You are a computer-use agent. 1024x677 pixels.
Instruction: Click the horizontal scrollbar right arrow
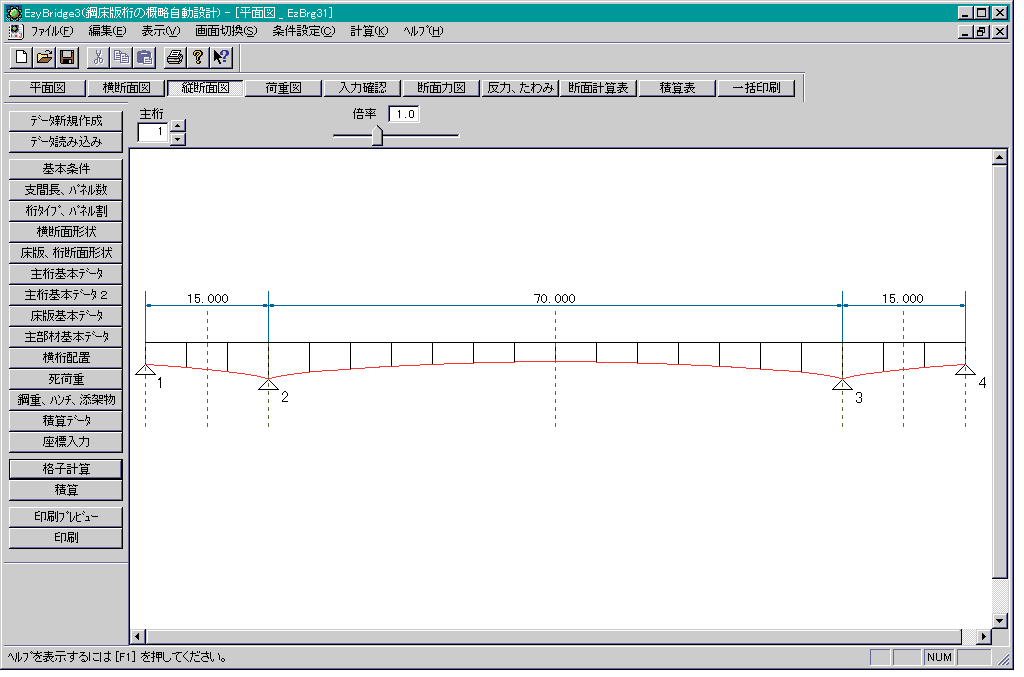tap(984, 636)
